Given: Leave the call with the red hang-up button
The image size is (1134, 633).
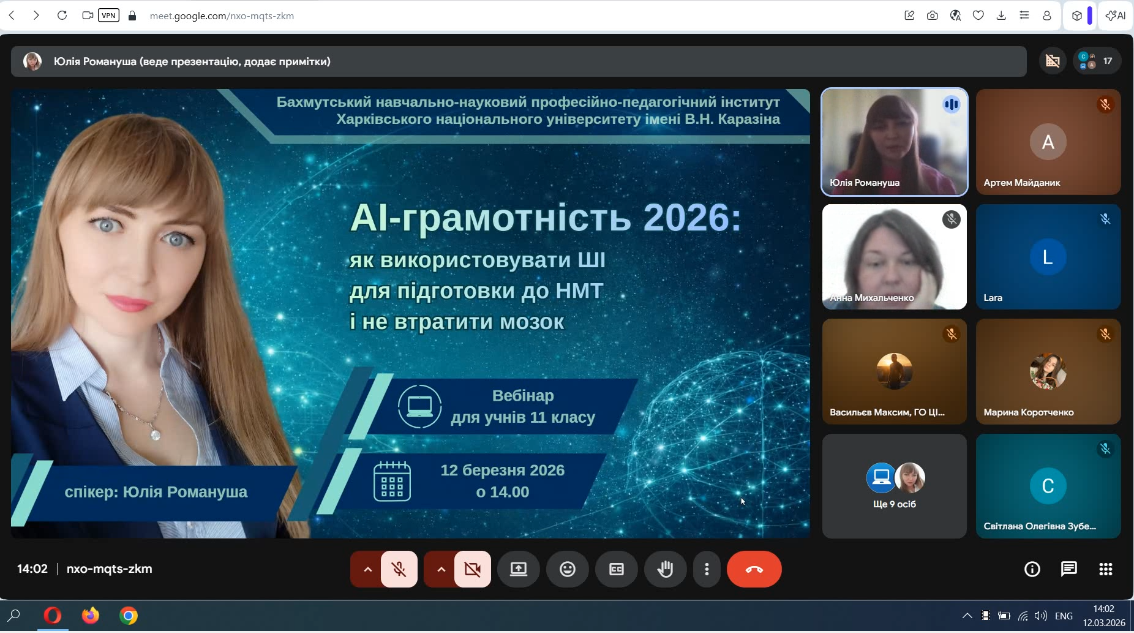Looking at the screenshot, I should (754, 569).
